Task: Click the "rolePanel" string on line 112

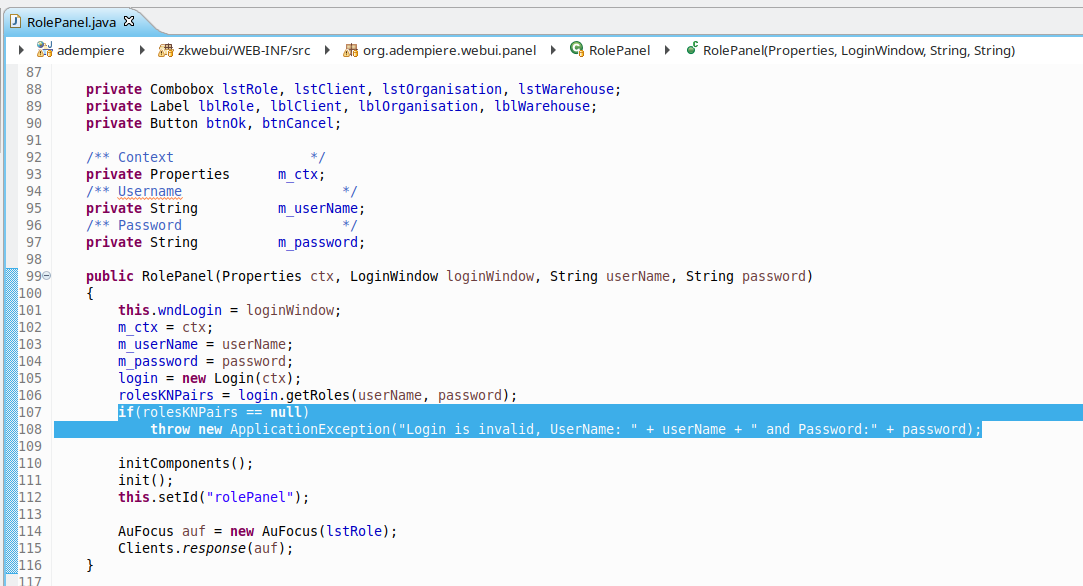Action: tap(250, 497)
